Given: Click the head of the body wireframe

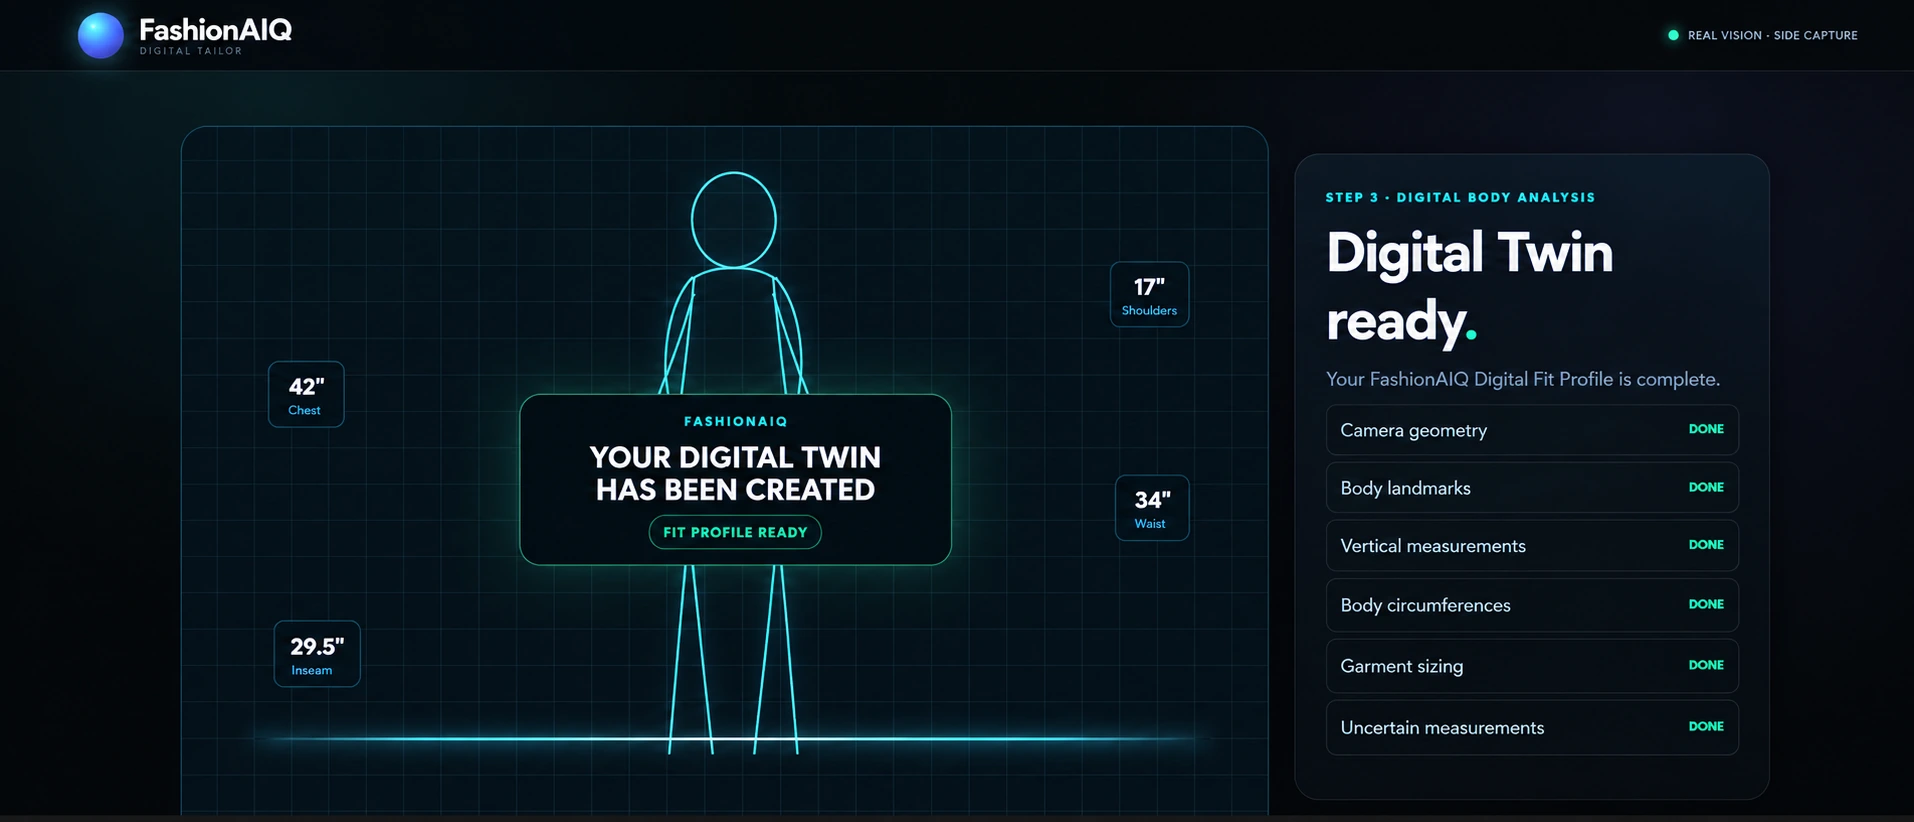Looking at the screenshot, I should (734, 220).
